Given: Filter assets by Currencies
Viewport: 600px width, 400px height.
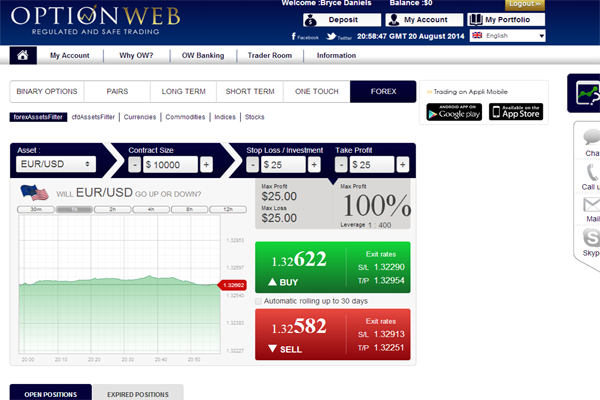Looking at the screenshot, I should [140, 117].
